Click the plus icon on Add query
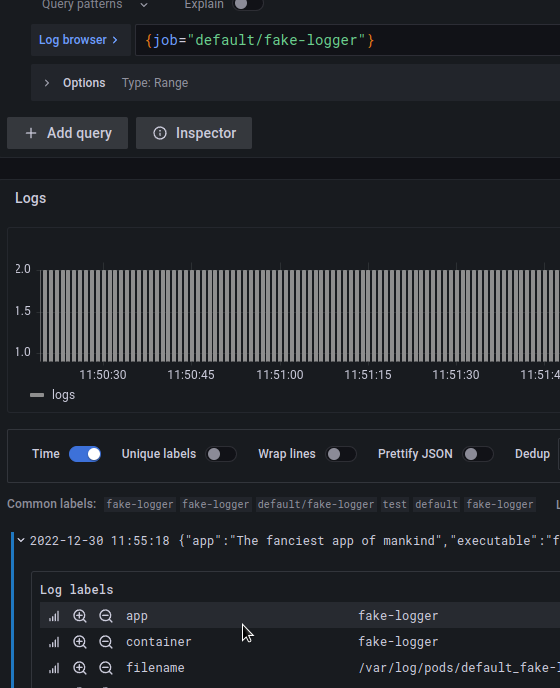Viewport: 560px width, 688px height. [x=31, y=133]
